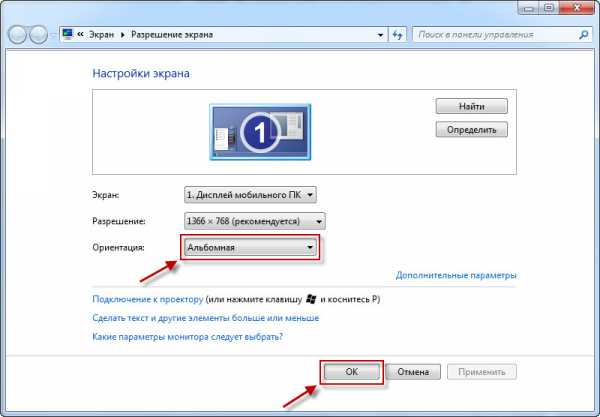Click the search magnifier icon

pyautogui.click(x=584, y=35)
